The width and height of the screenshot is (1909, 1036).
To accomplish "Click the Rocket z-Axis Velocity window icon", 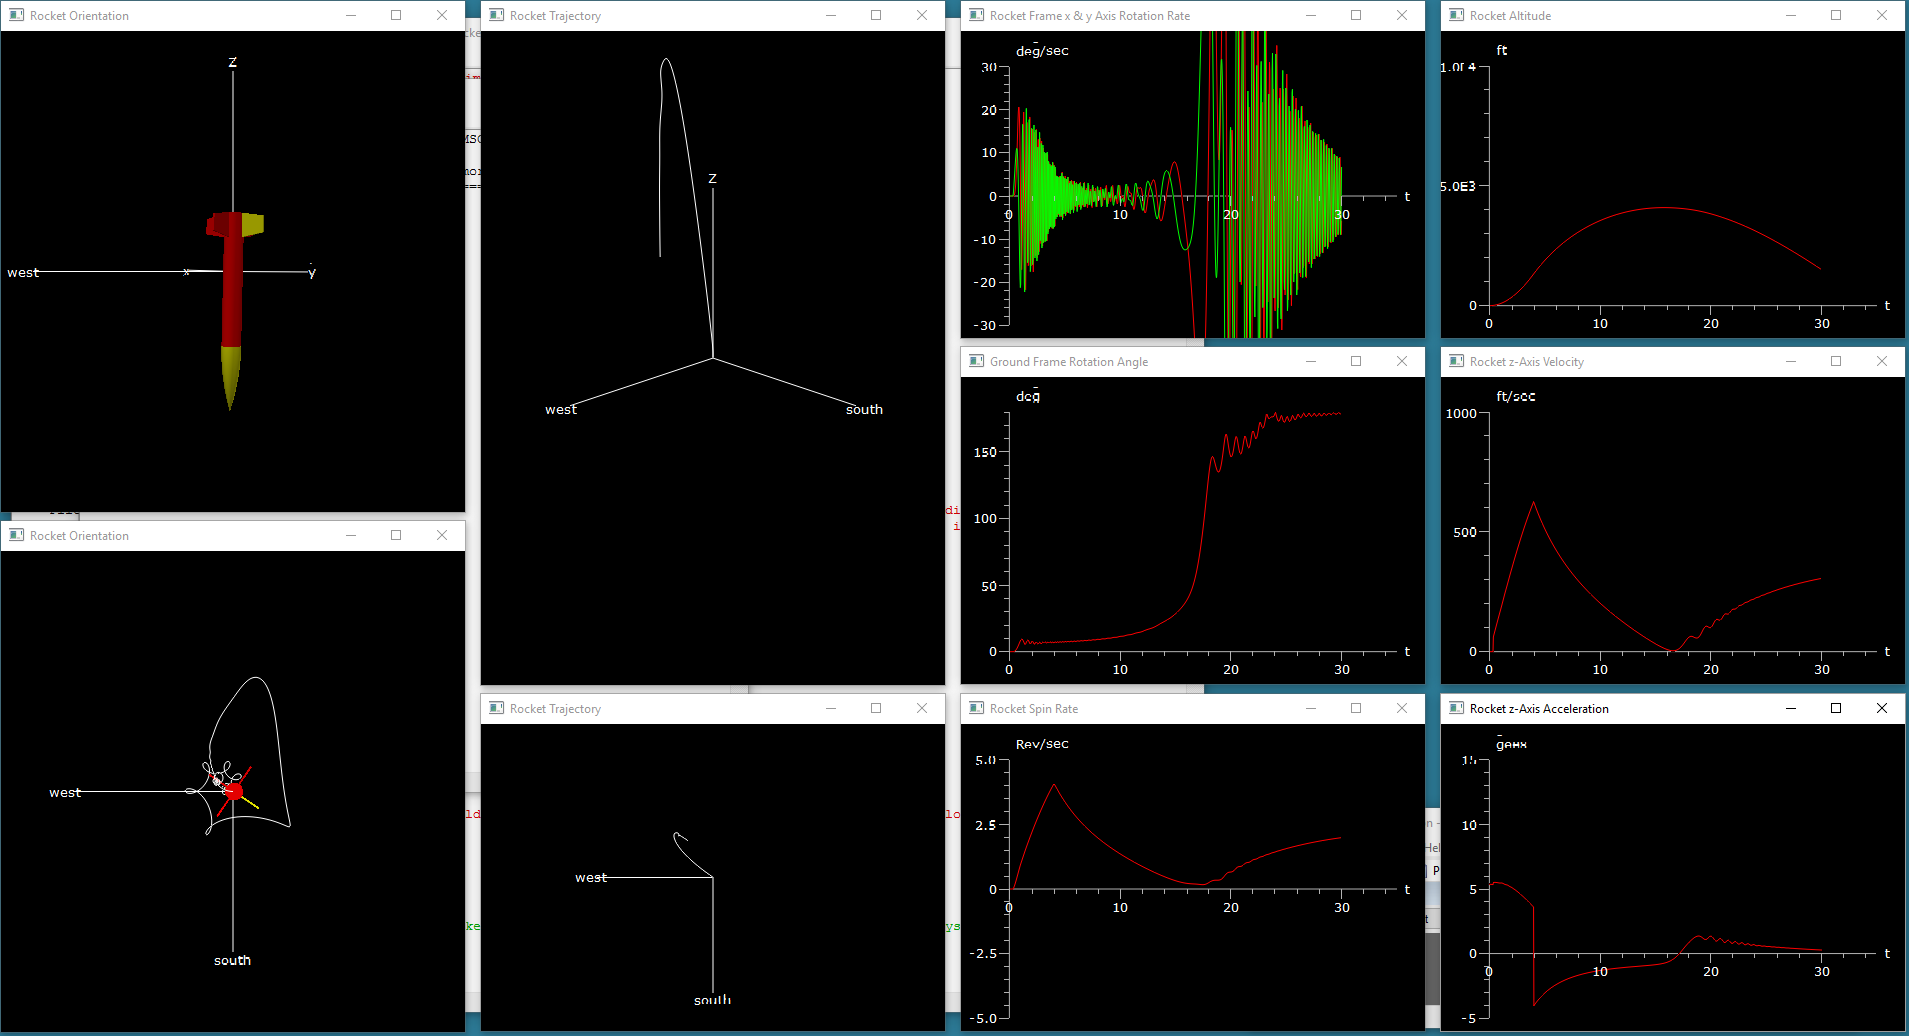I will click(x=1457, y=361).
